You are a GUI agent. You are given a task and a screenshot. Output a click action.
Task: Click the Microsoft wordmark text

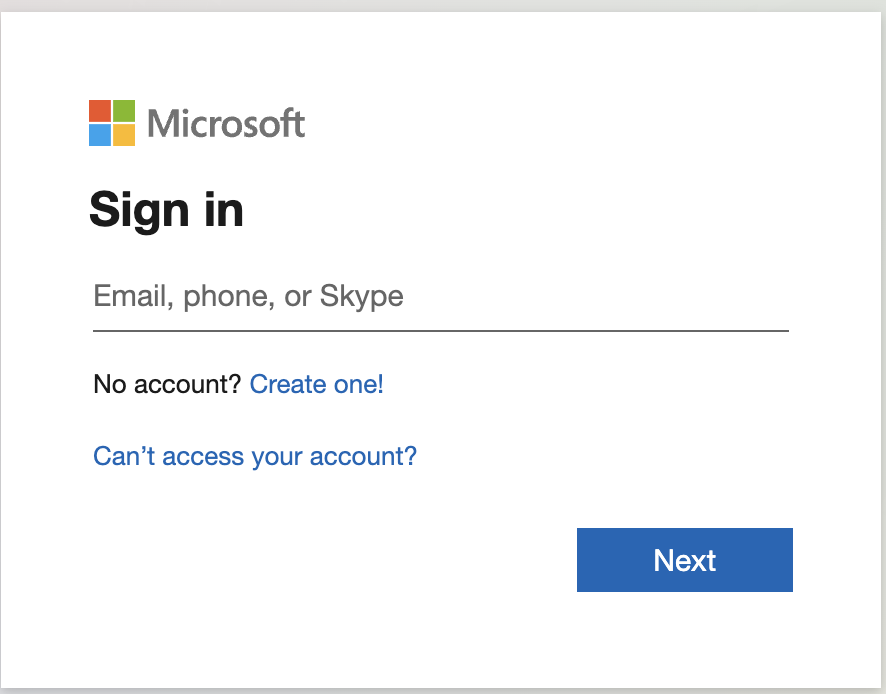(225, 123)
